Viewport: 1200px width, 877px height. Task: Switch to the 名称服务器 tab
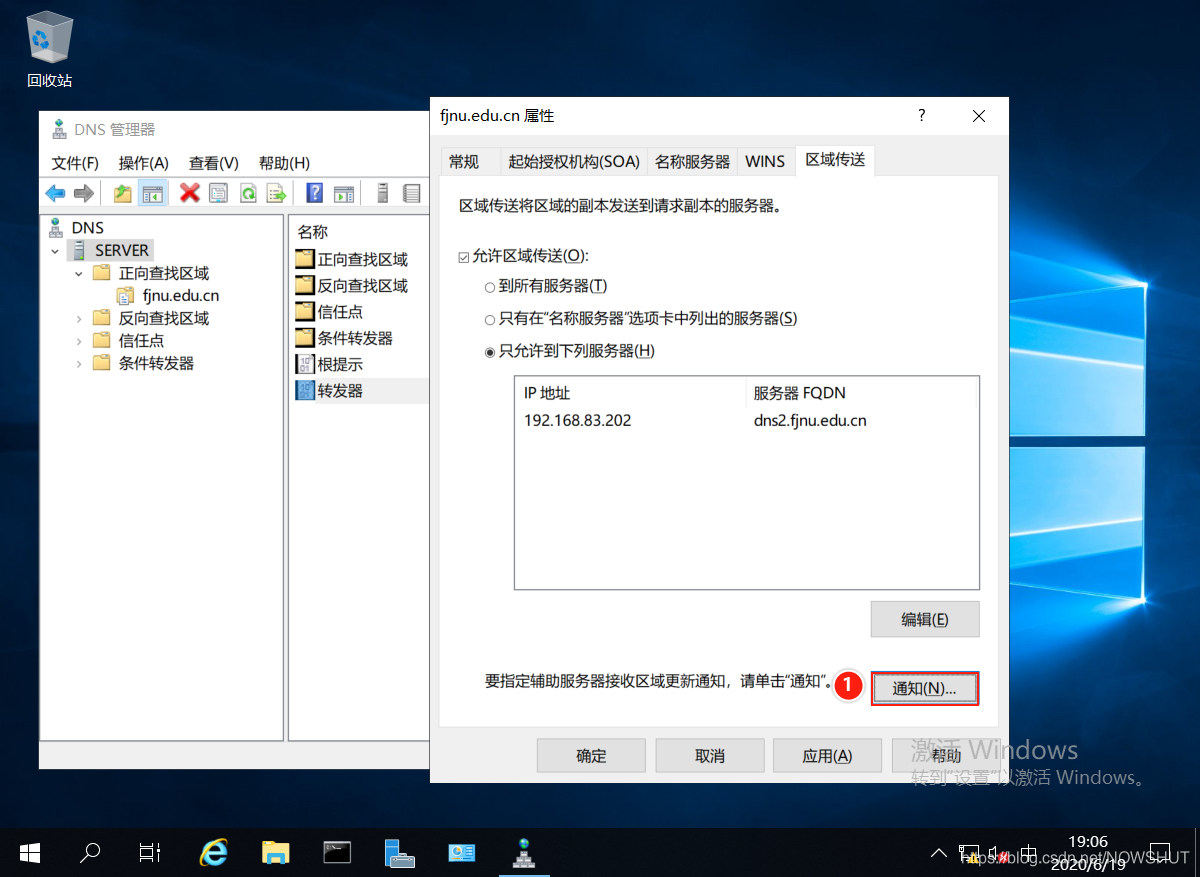click(692, 162)
